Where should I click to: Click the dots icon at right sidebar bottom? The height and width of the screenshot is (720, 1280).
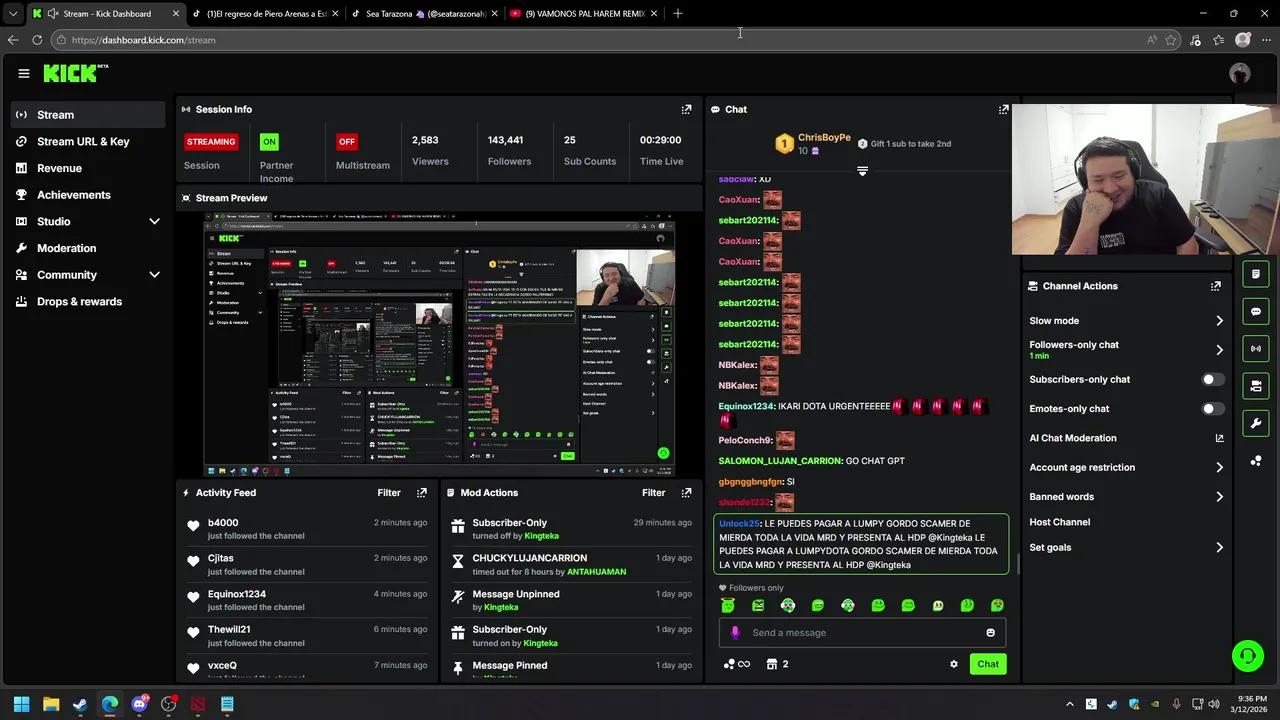(1256, 461)
